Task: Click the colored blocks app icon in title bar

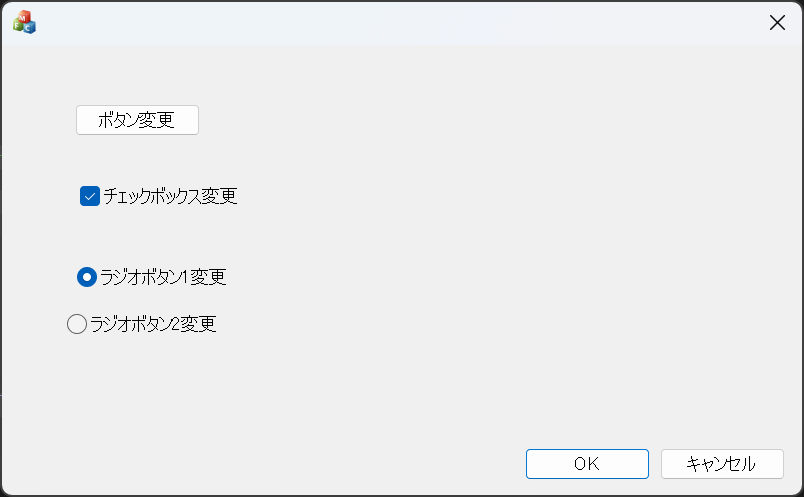Action: click(24, 22)
